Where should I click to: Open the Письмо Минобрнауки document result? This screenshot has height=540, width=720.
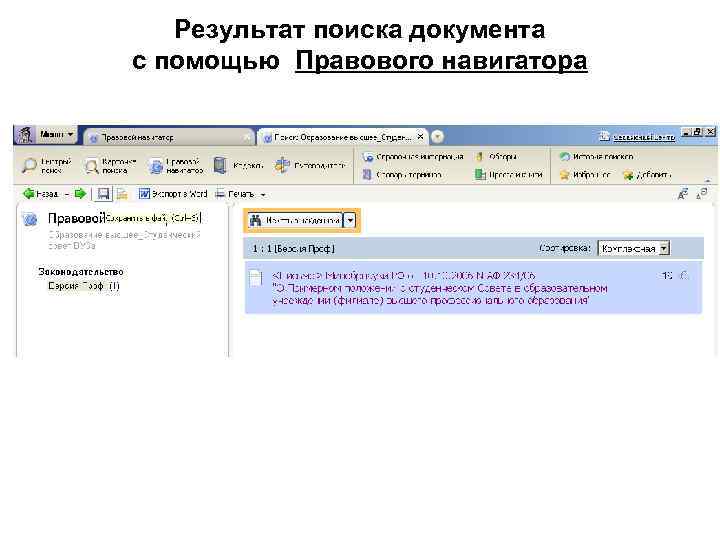pyautogui.click(x=439, y=288)
